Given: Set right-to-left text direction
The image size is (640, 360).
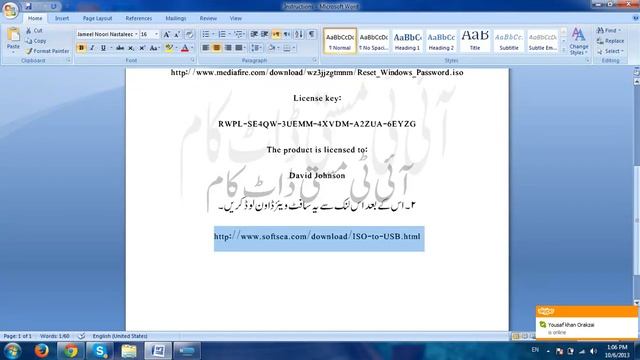Looking at the screenshot, I should (287, 34).
